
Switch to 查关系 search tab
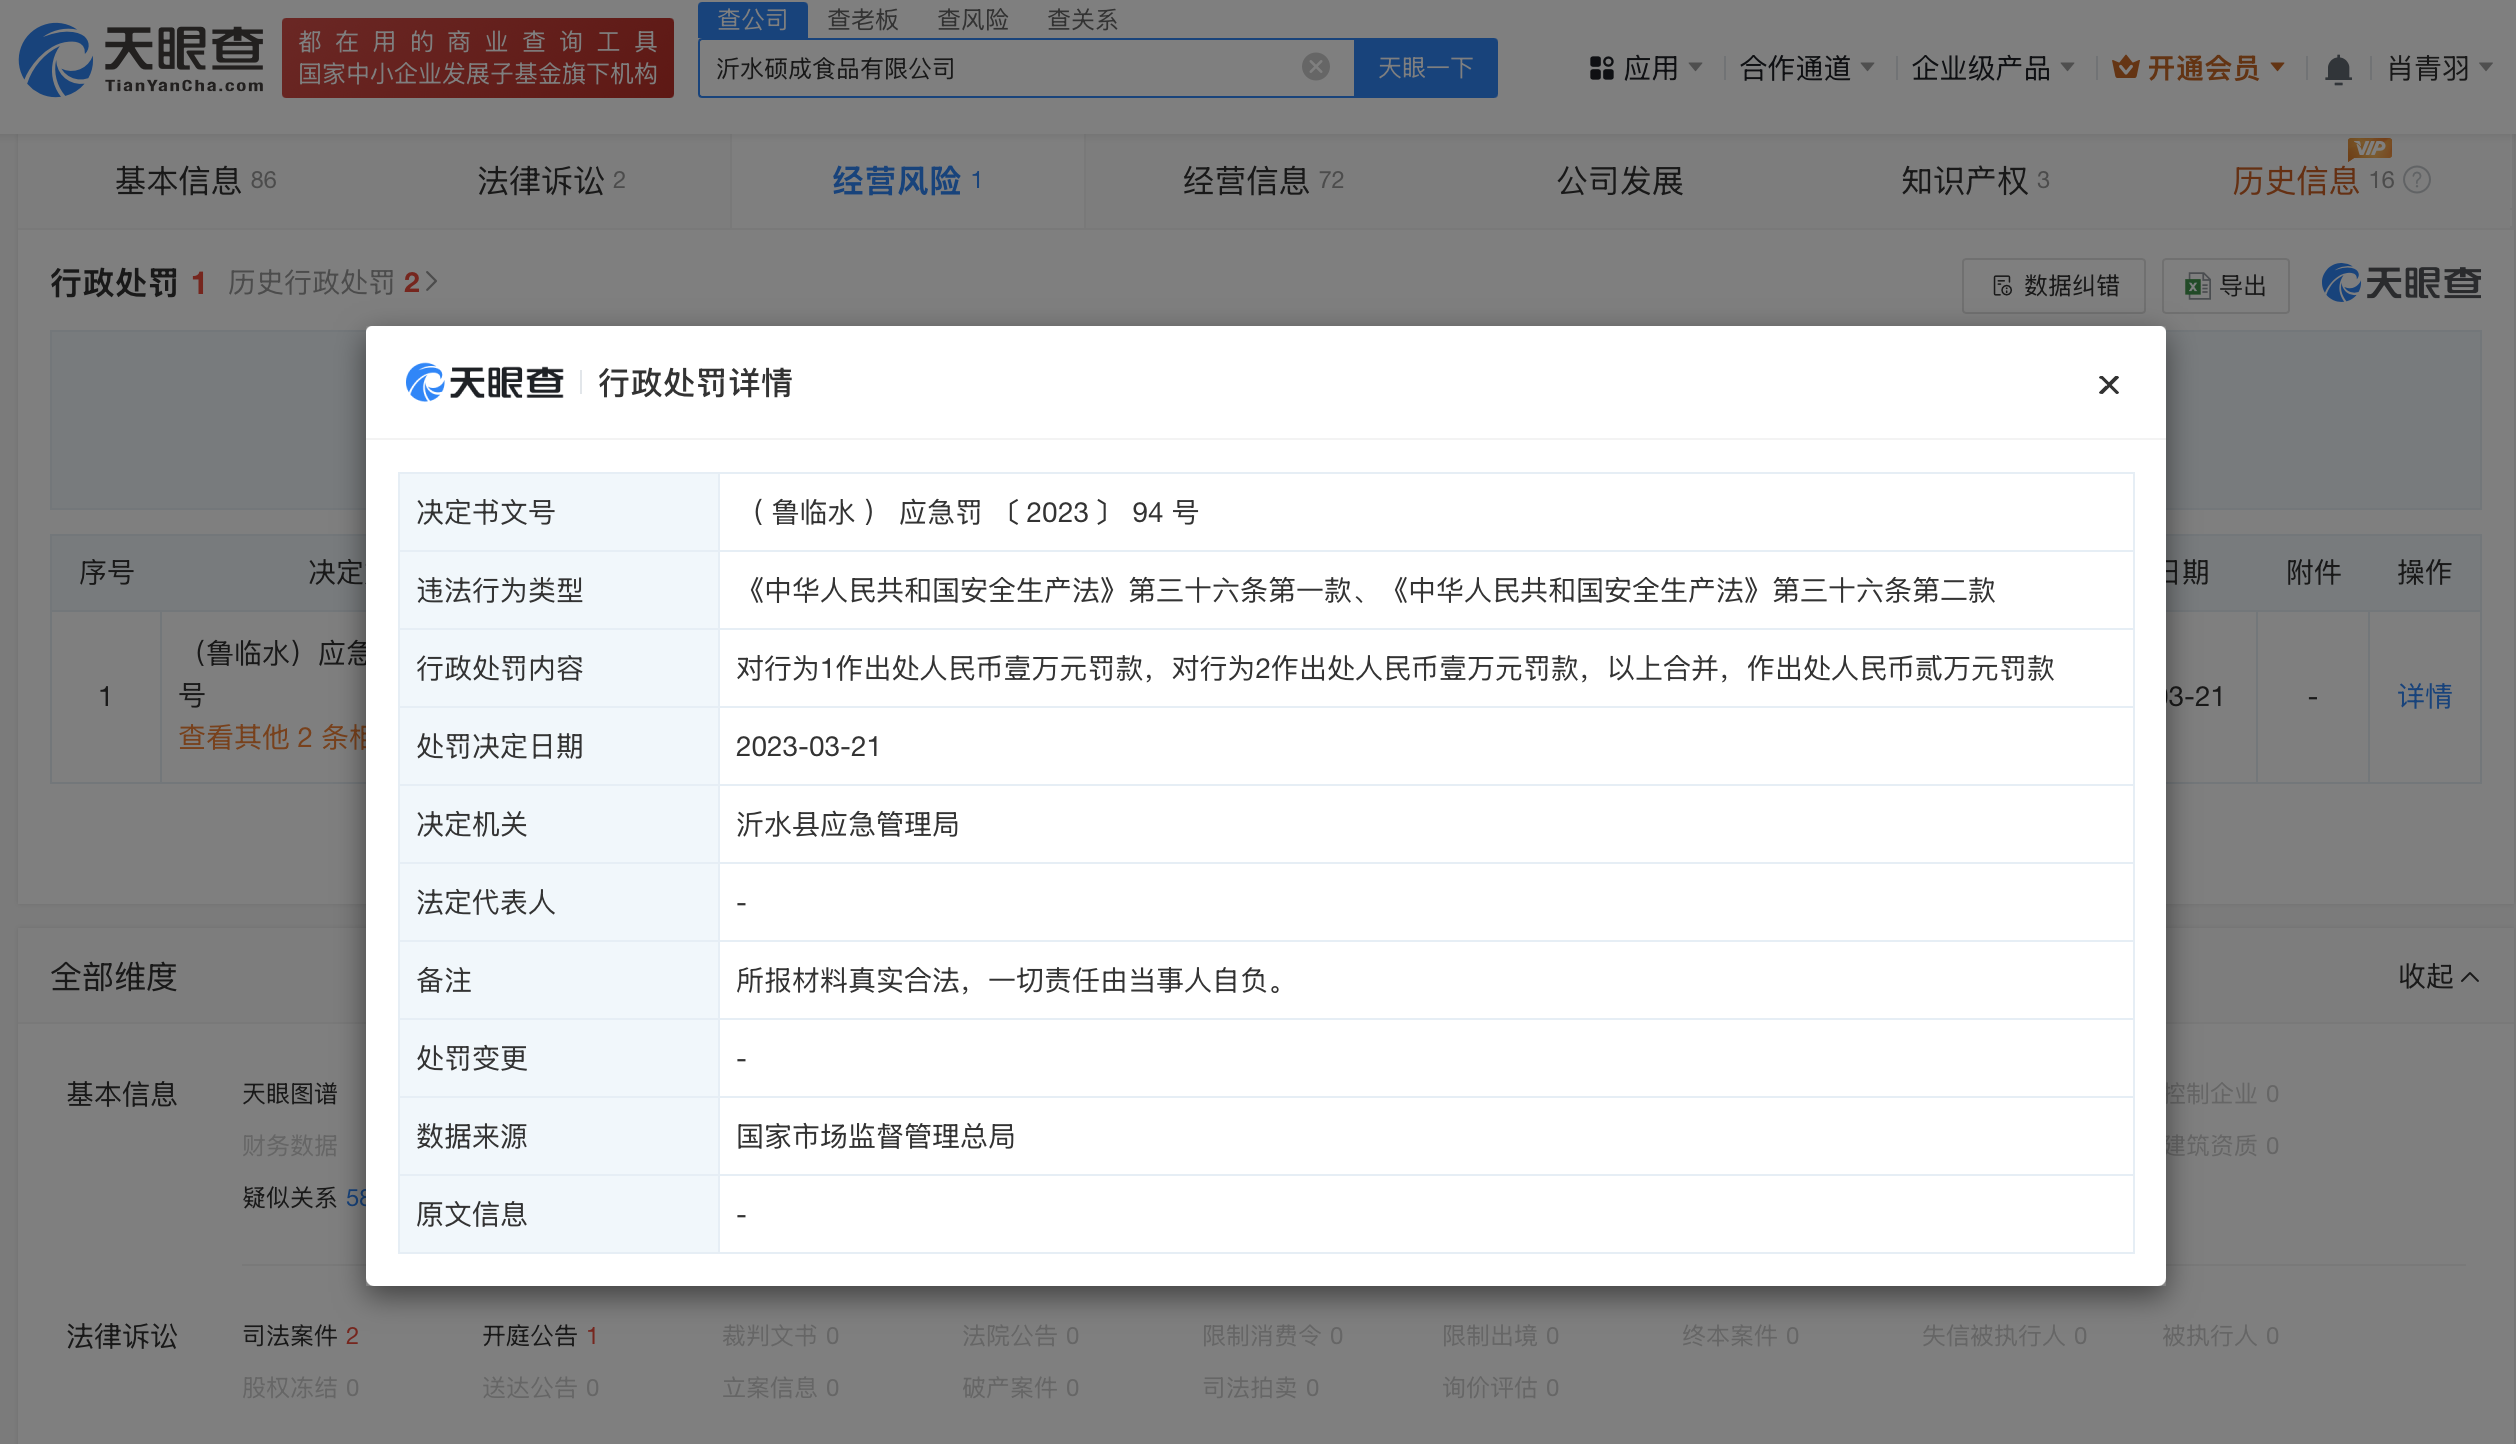pyautogui.click(x=1081, y=19)
